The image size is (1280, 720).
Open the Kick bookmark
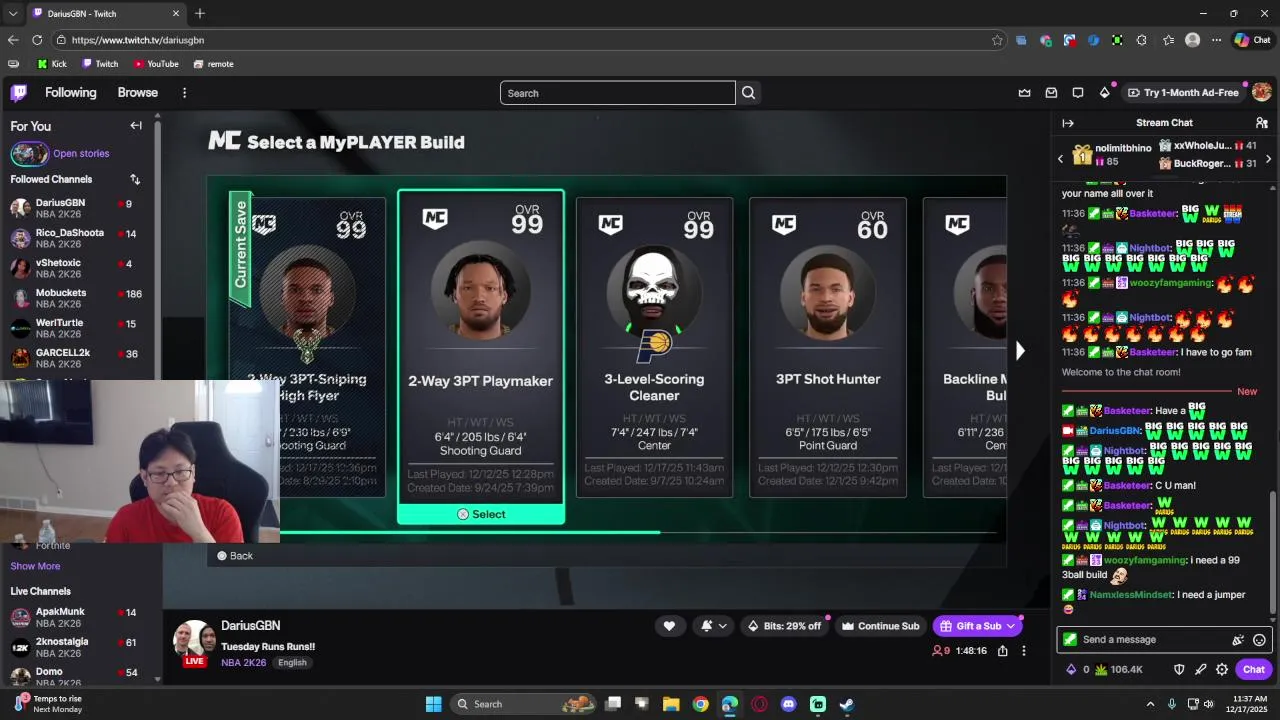[x=51, y=64]
